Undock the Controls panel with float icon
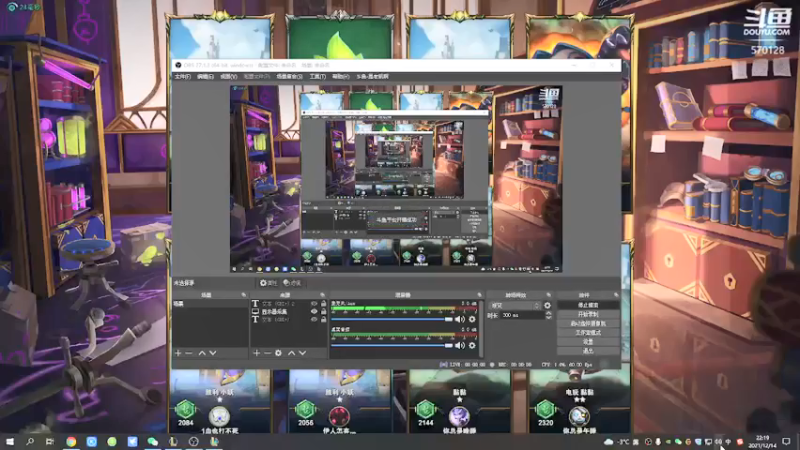The image size is (800, 450). (616, 295)
